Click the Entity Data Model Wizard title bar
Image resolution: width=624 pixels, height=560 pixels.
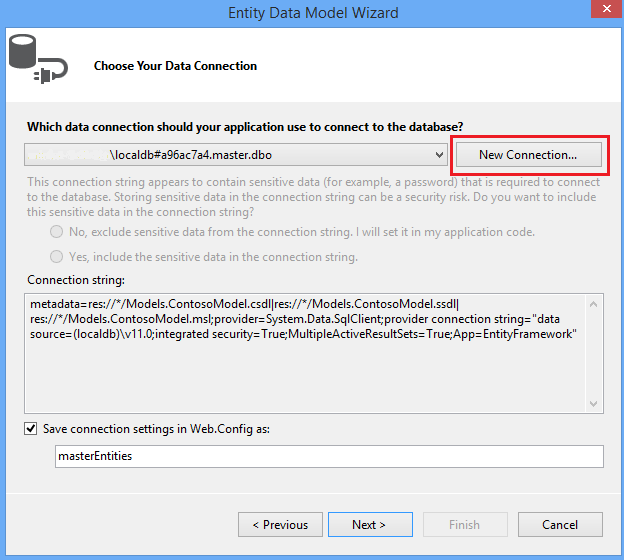coord(312,13)
